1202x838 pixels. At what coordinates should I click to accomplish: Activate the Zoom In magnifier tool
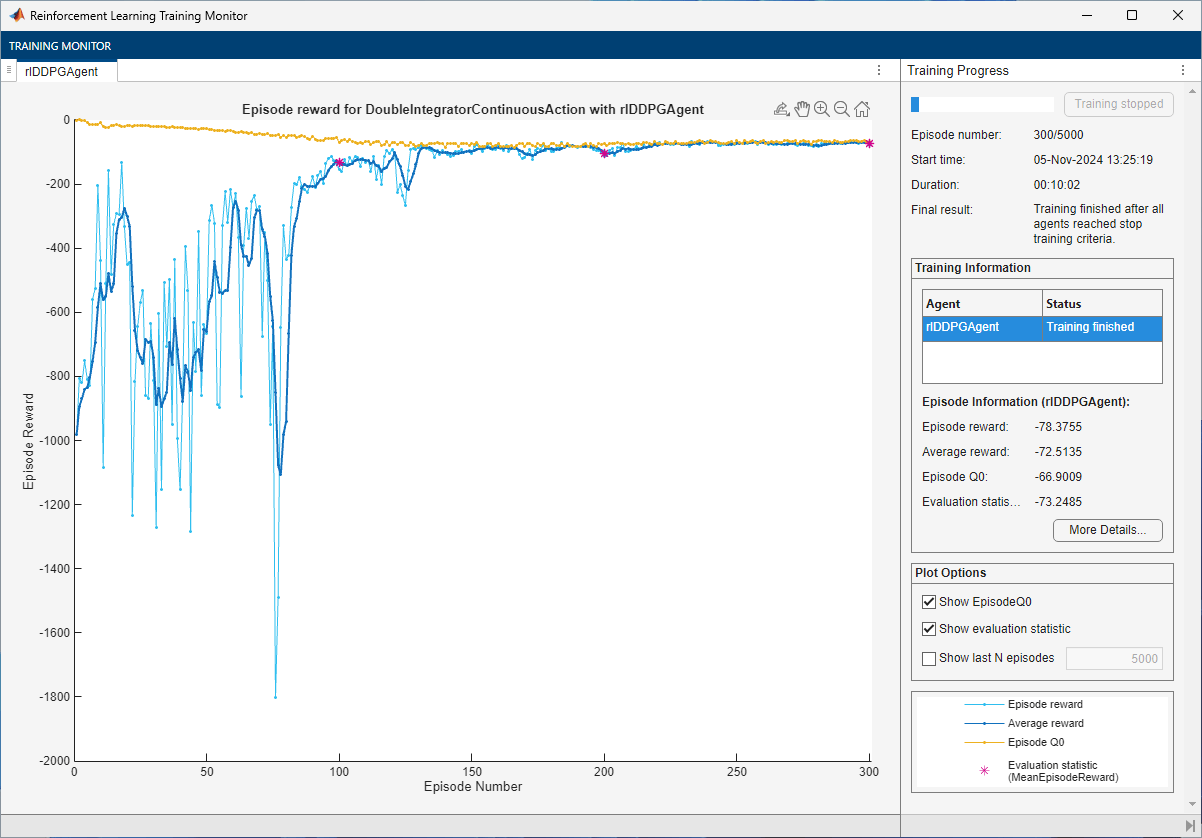(822, 109)
